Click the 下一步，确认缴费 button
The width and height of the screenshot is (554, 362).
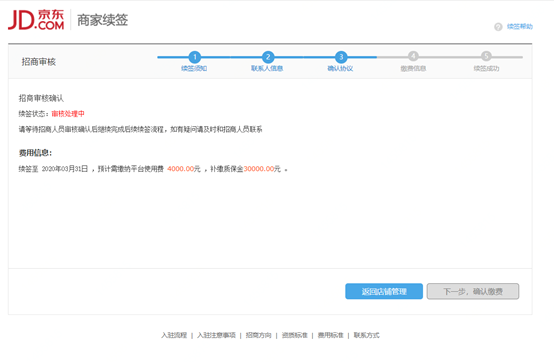[x=473, y=291]
